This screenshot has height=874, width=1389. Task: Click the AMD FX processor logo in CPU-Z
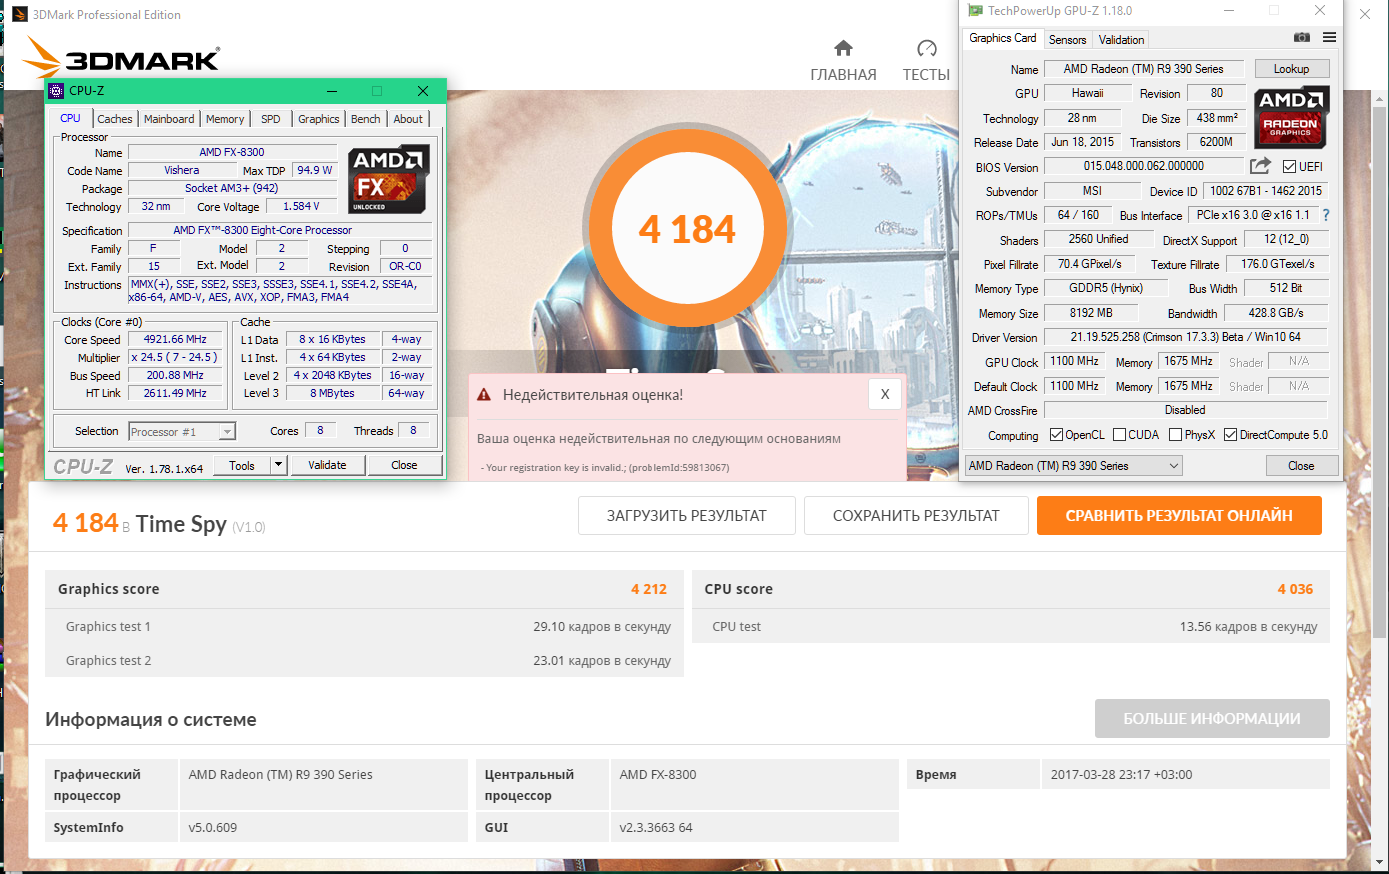coord(389,179)
